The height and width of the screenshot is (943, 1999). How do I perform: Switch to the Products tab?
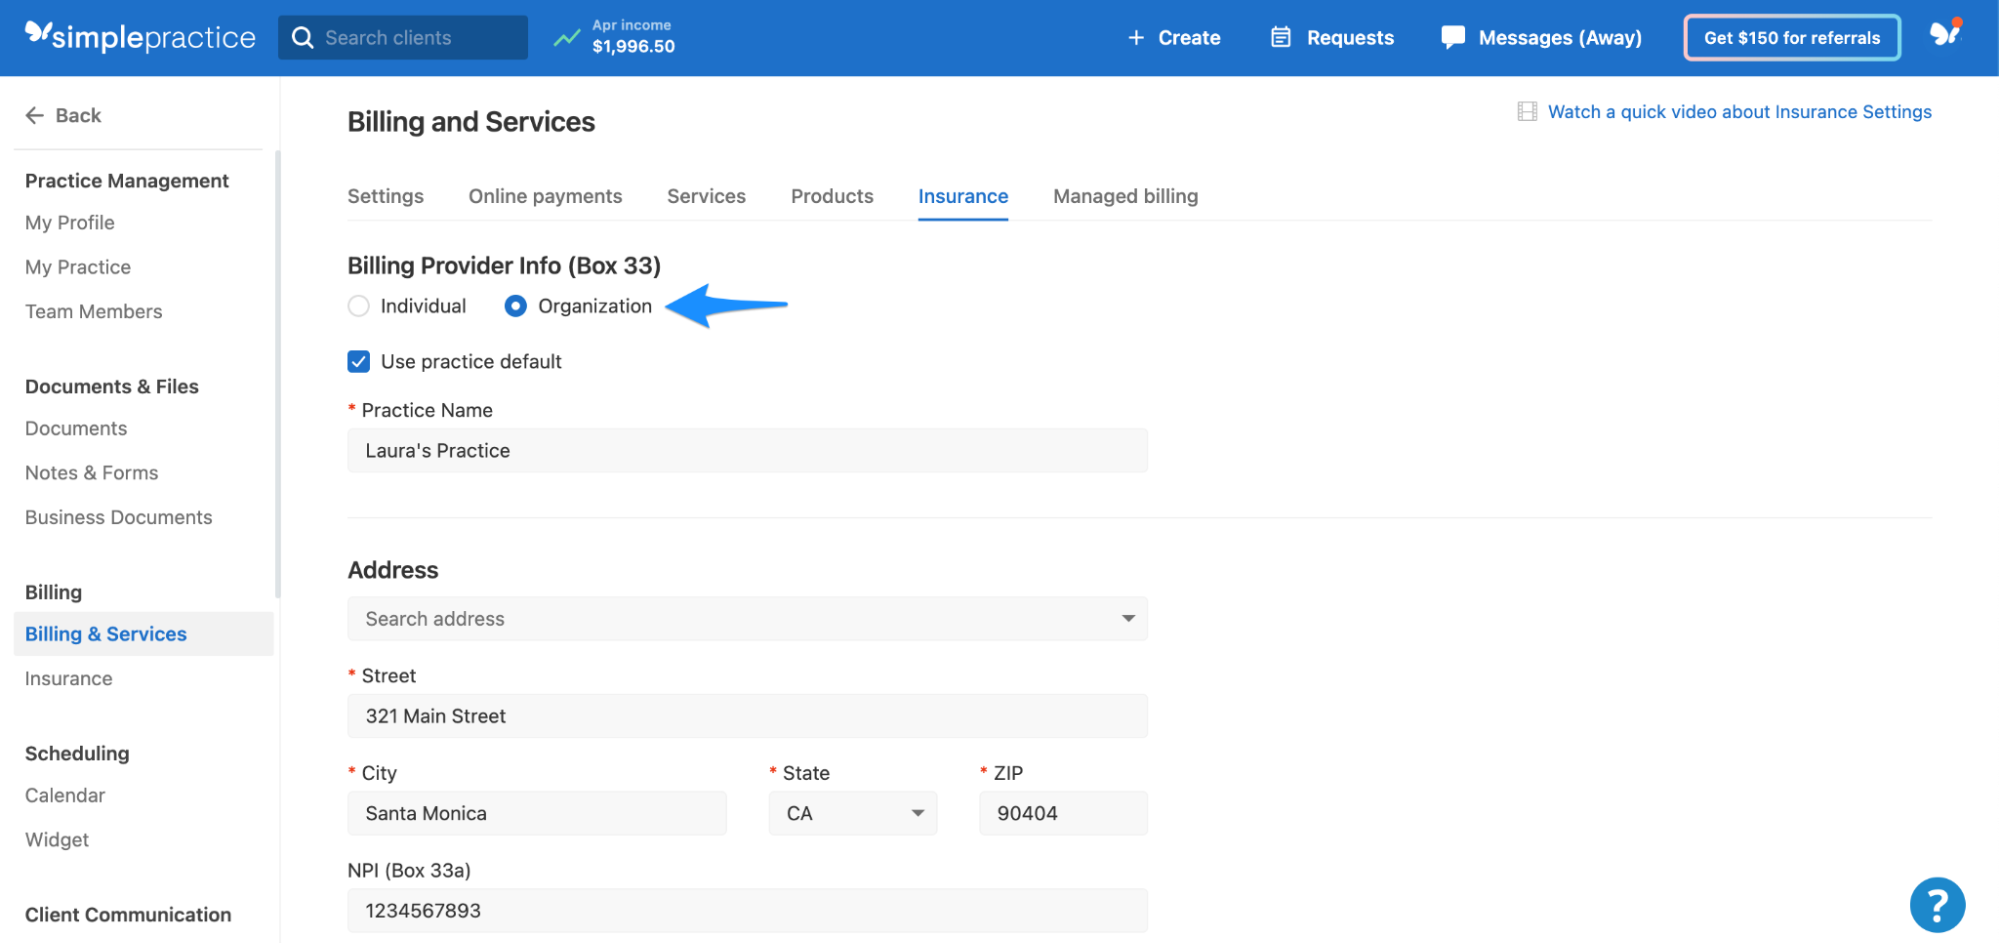831,196
